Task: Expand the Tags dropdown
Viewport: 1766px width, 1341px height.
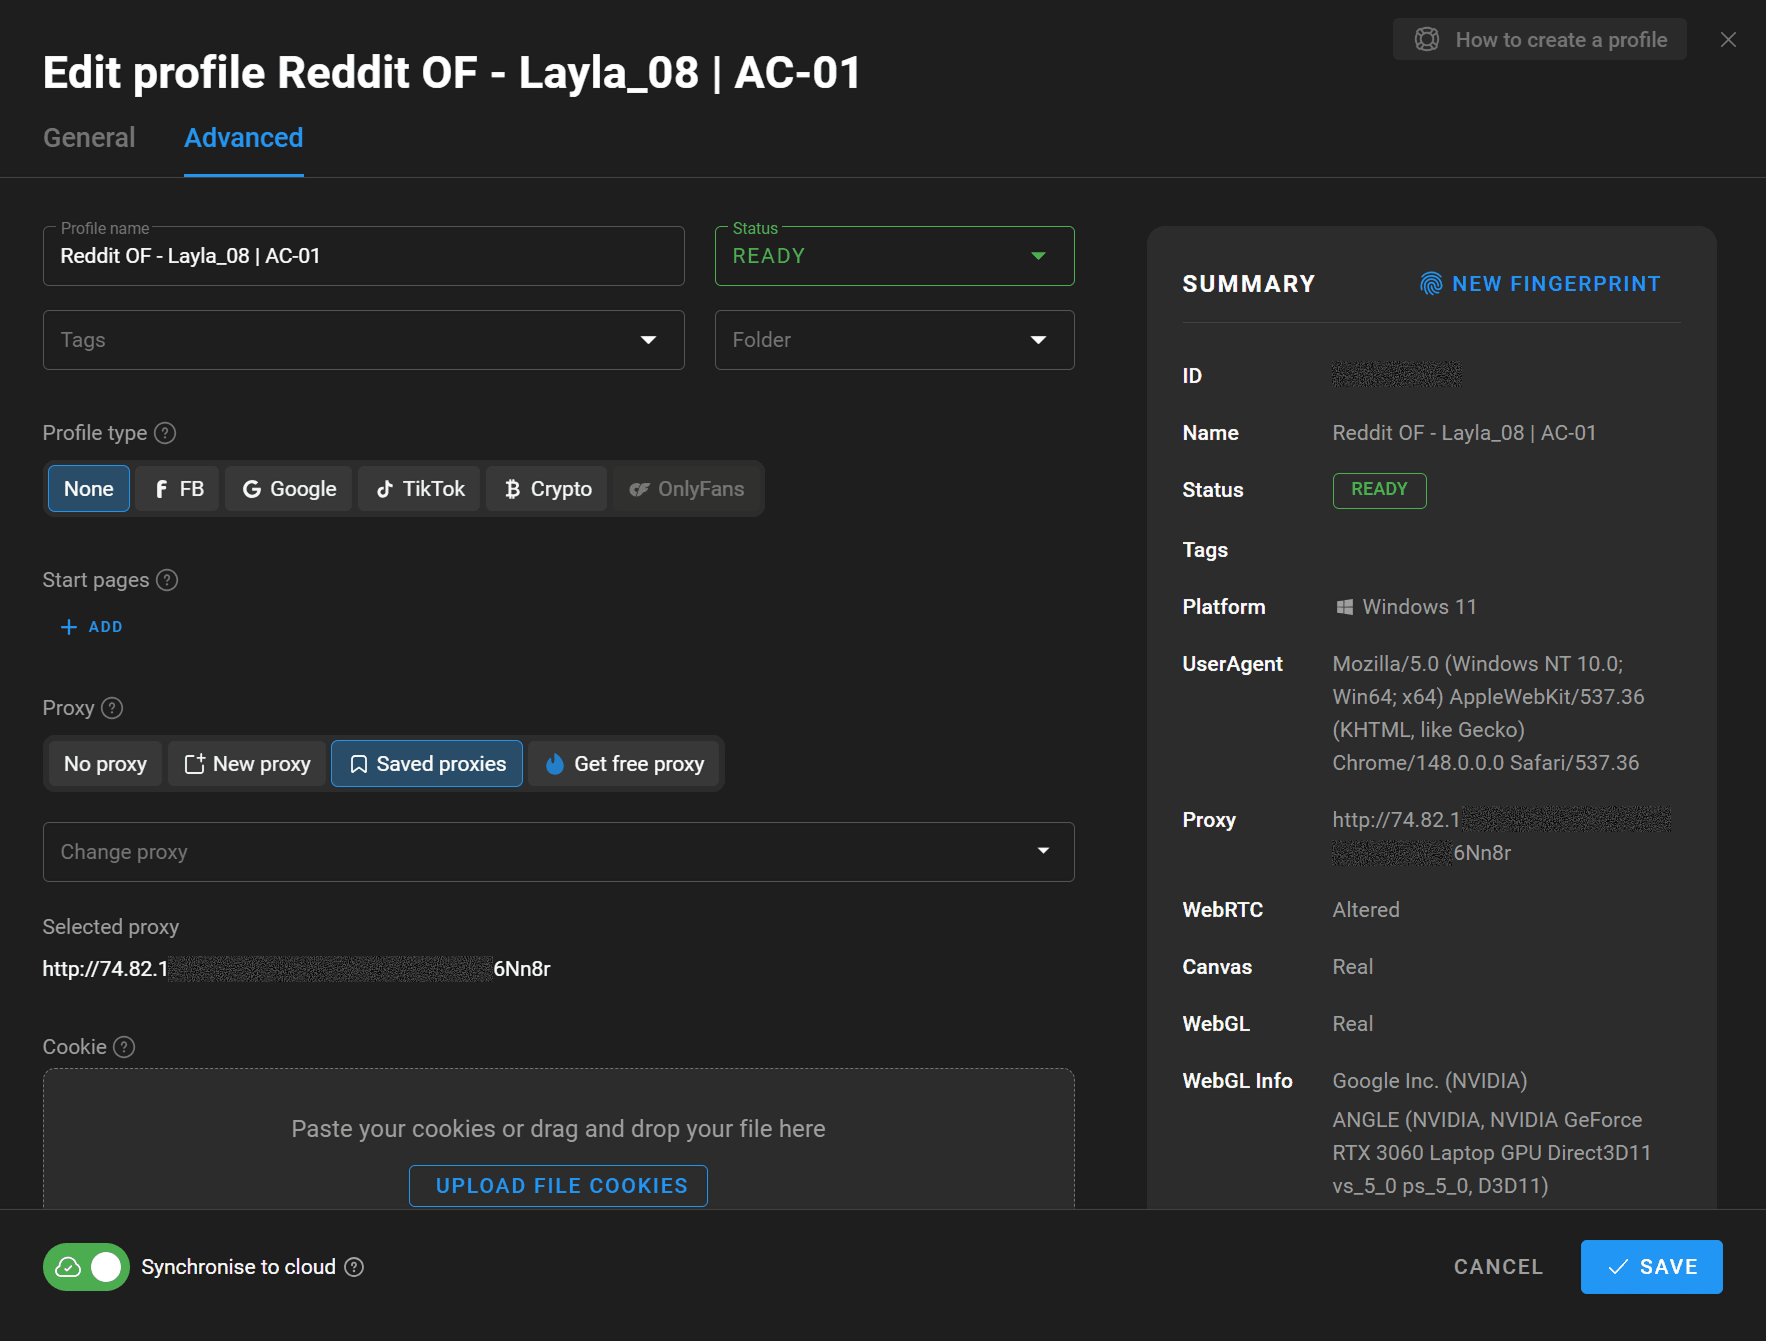Action: 363,340
